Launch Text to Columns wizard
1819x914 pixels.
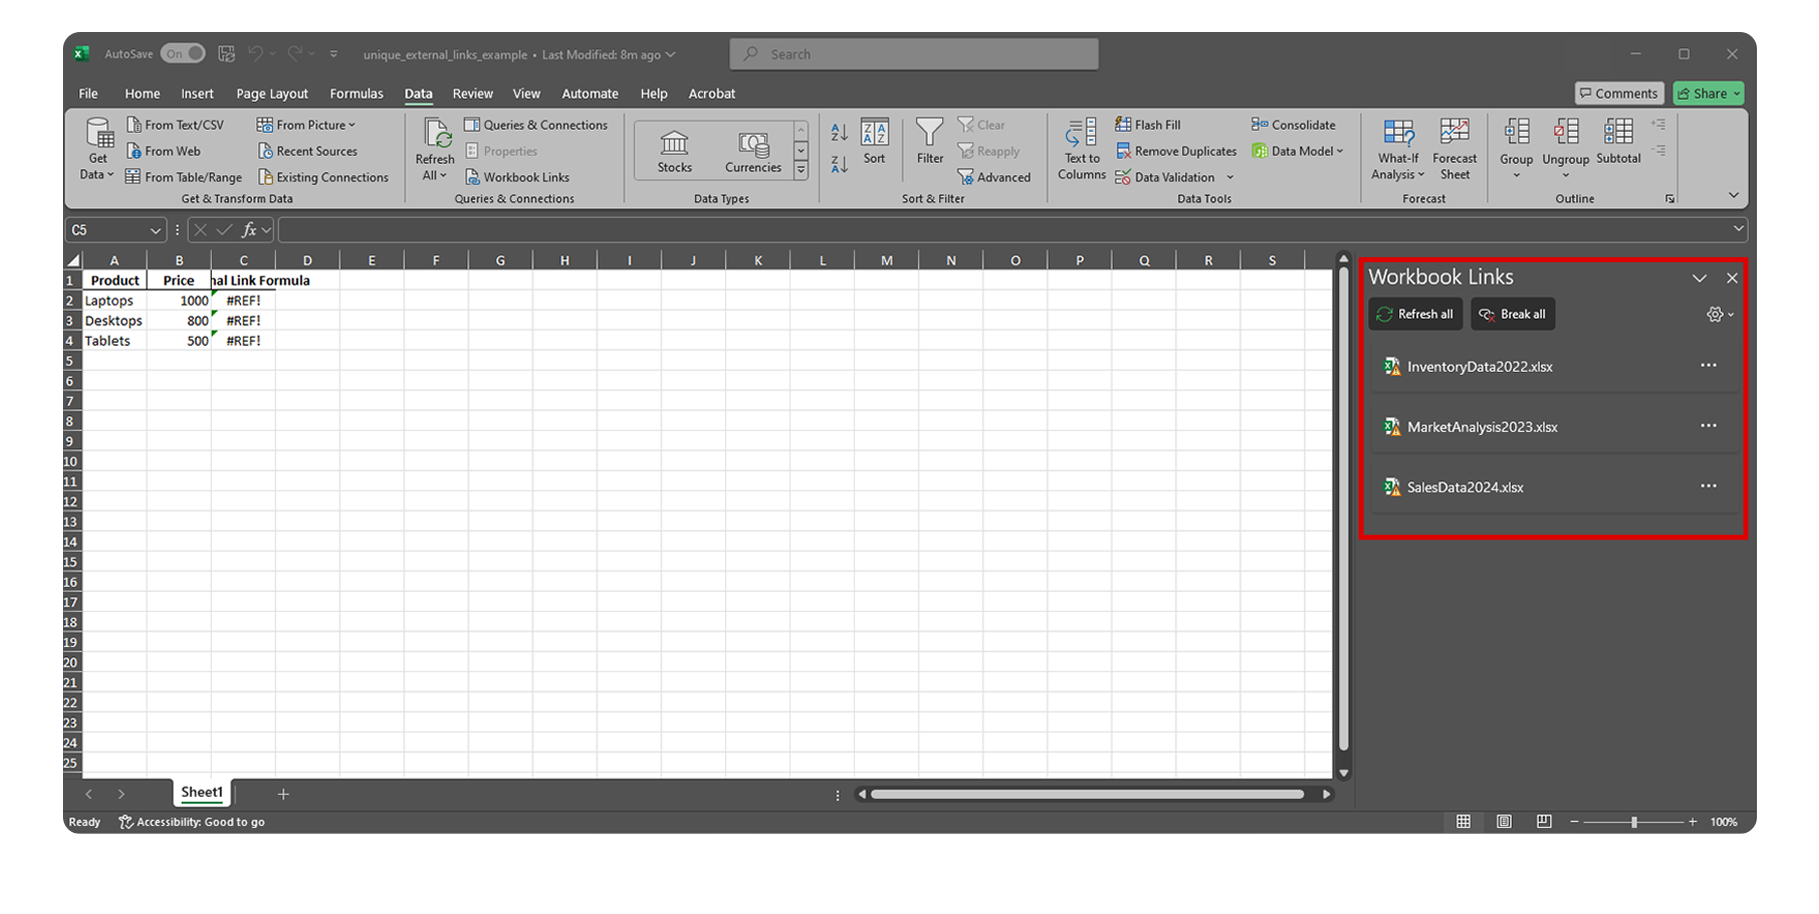pyautogui.click(x=1080, y=149)
